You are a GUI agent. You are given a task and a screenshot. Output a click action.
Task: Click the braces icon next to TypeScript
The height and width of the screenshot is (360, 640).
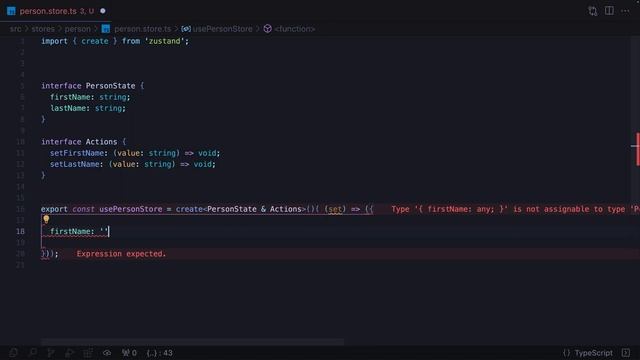point(567,353)
